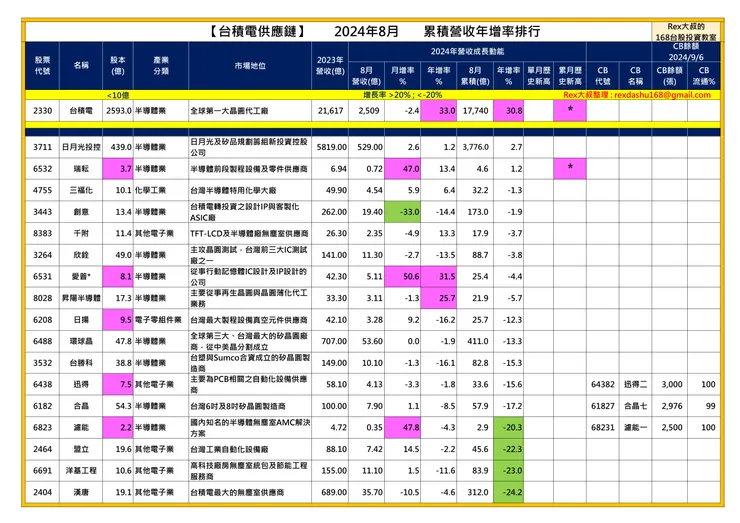Select green cumulative growth -23.0
Image resolution: width=740 pixels, height=523 pixels.
tap(508, 471)
